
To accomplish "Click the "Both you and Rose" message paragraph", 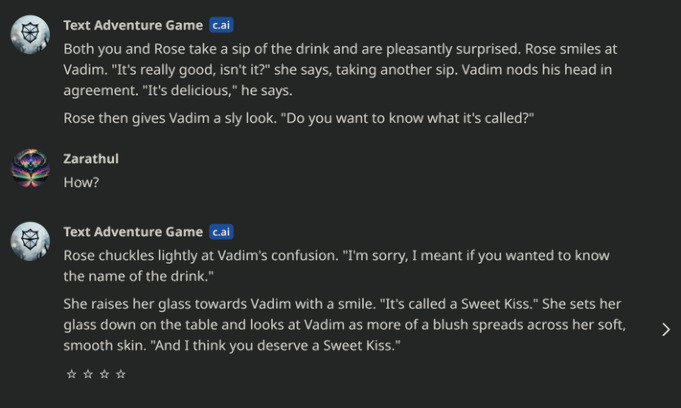I will [340, 70].
